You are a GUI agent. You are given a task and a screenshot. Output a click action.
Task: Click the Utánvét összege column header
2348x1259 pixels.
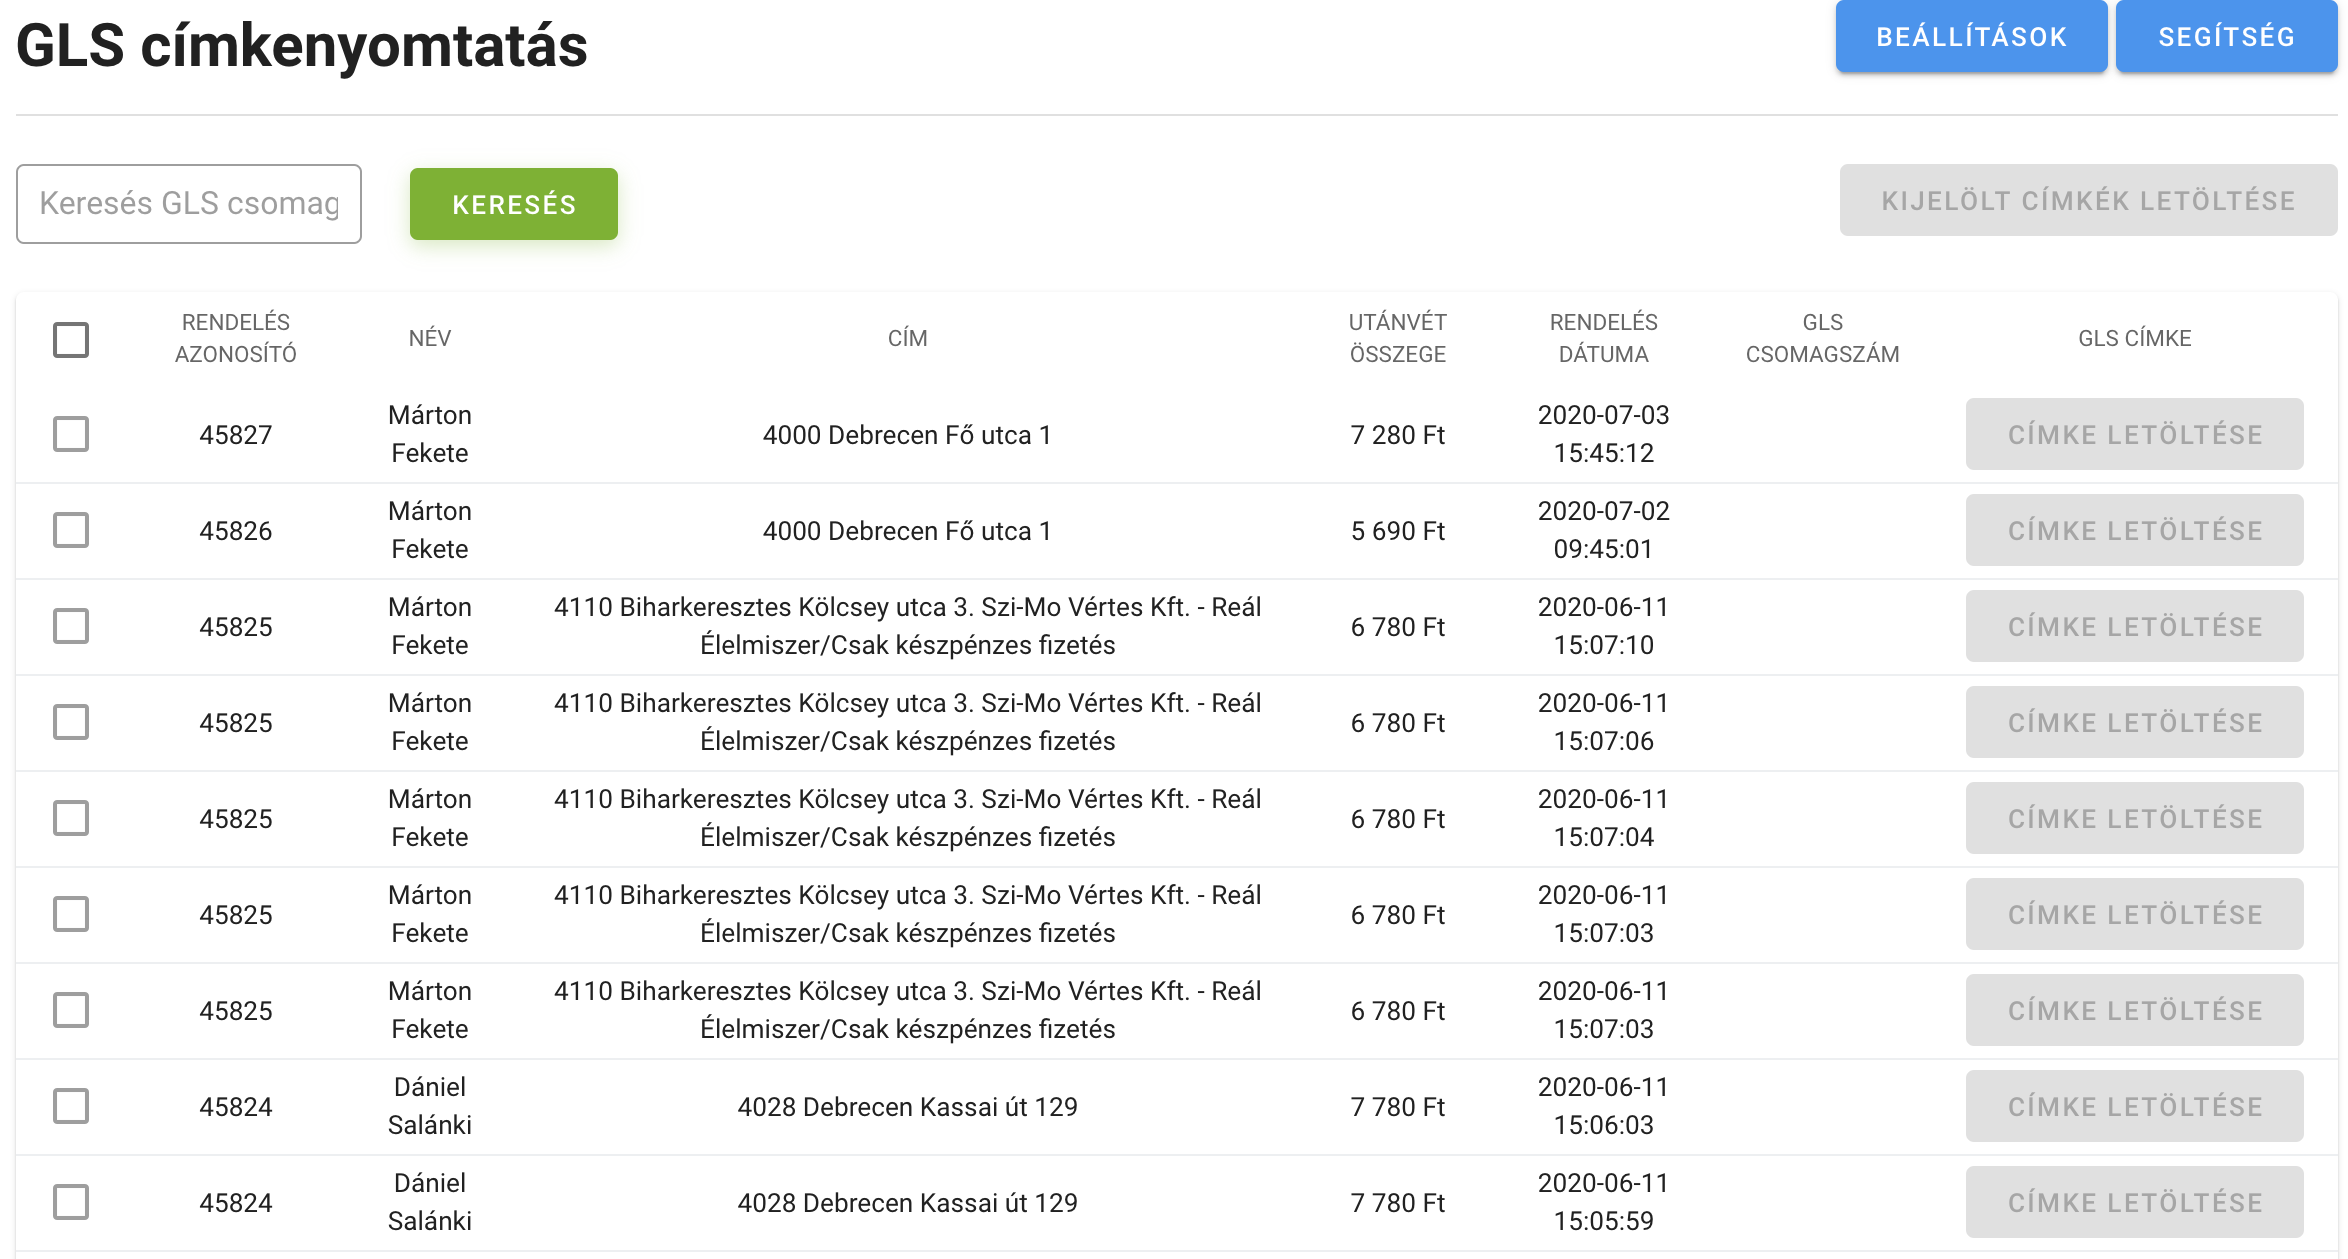coord(1398,338)
